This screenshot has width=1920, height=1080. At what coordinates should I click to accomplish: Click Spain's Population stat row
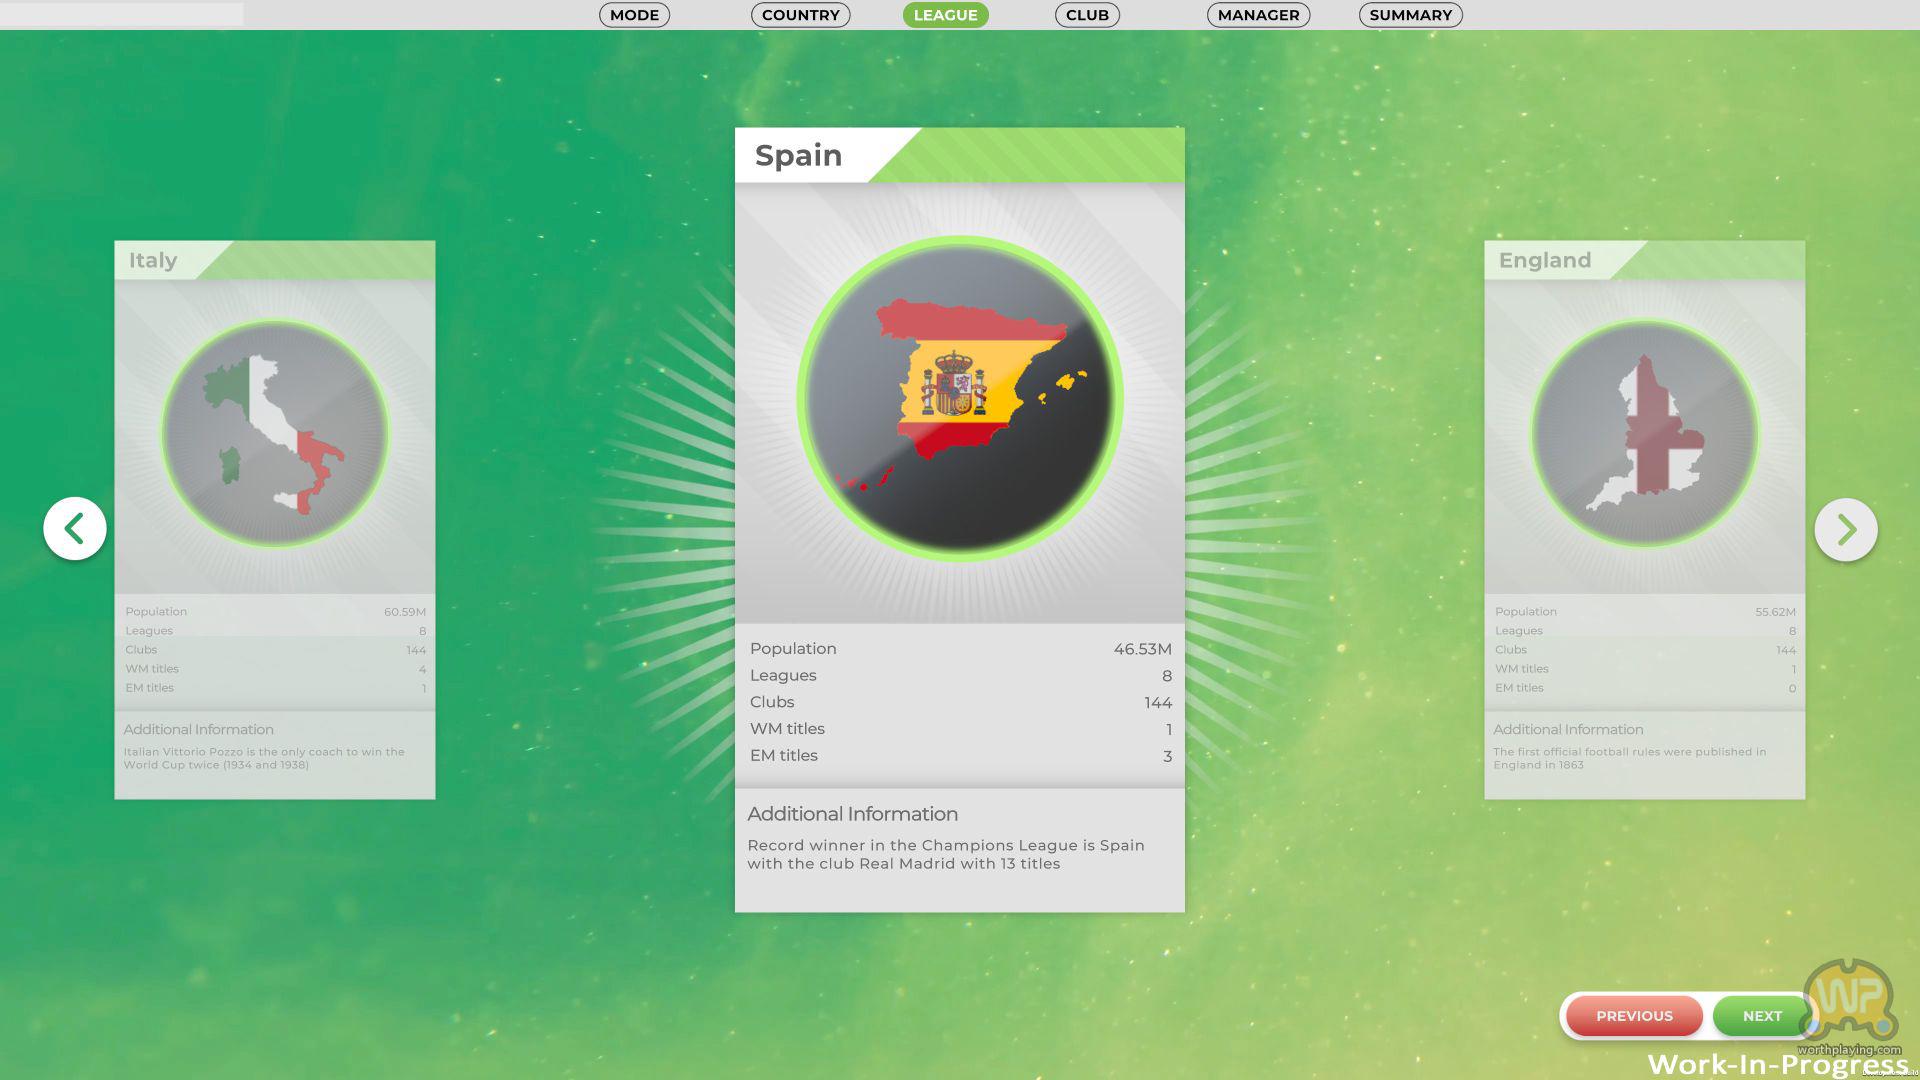click(959, 648)
